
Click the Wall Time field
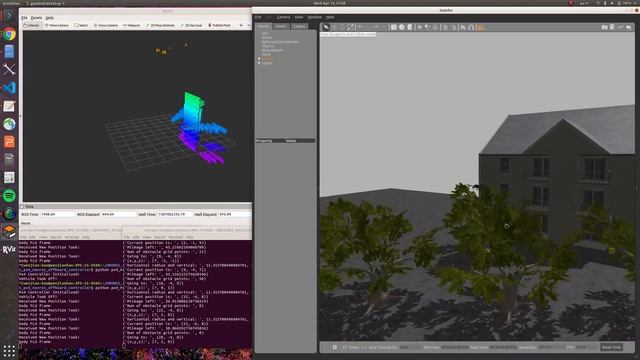pos(175,214)
